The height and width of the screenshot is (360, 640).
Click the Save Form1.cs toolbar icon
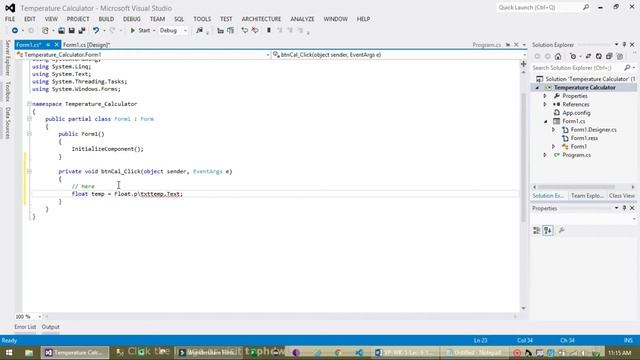(x=71, y=31)
